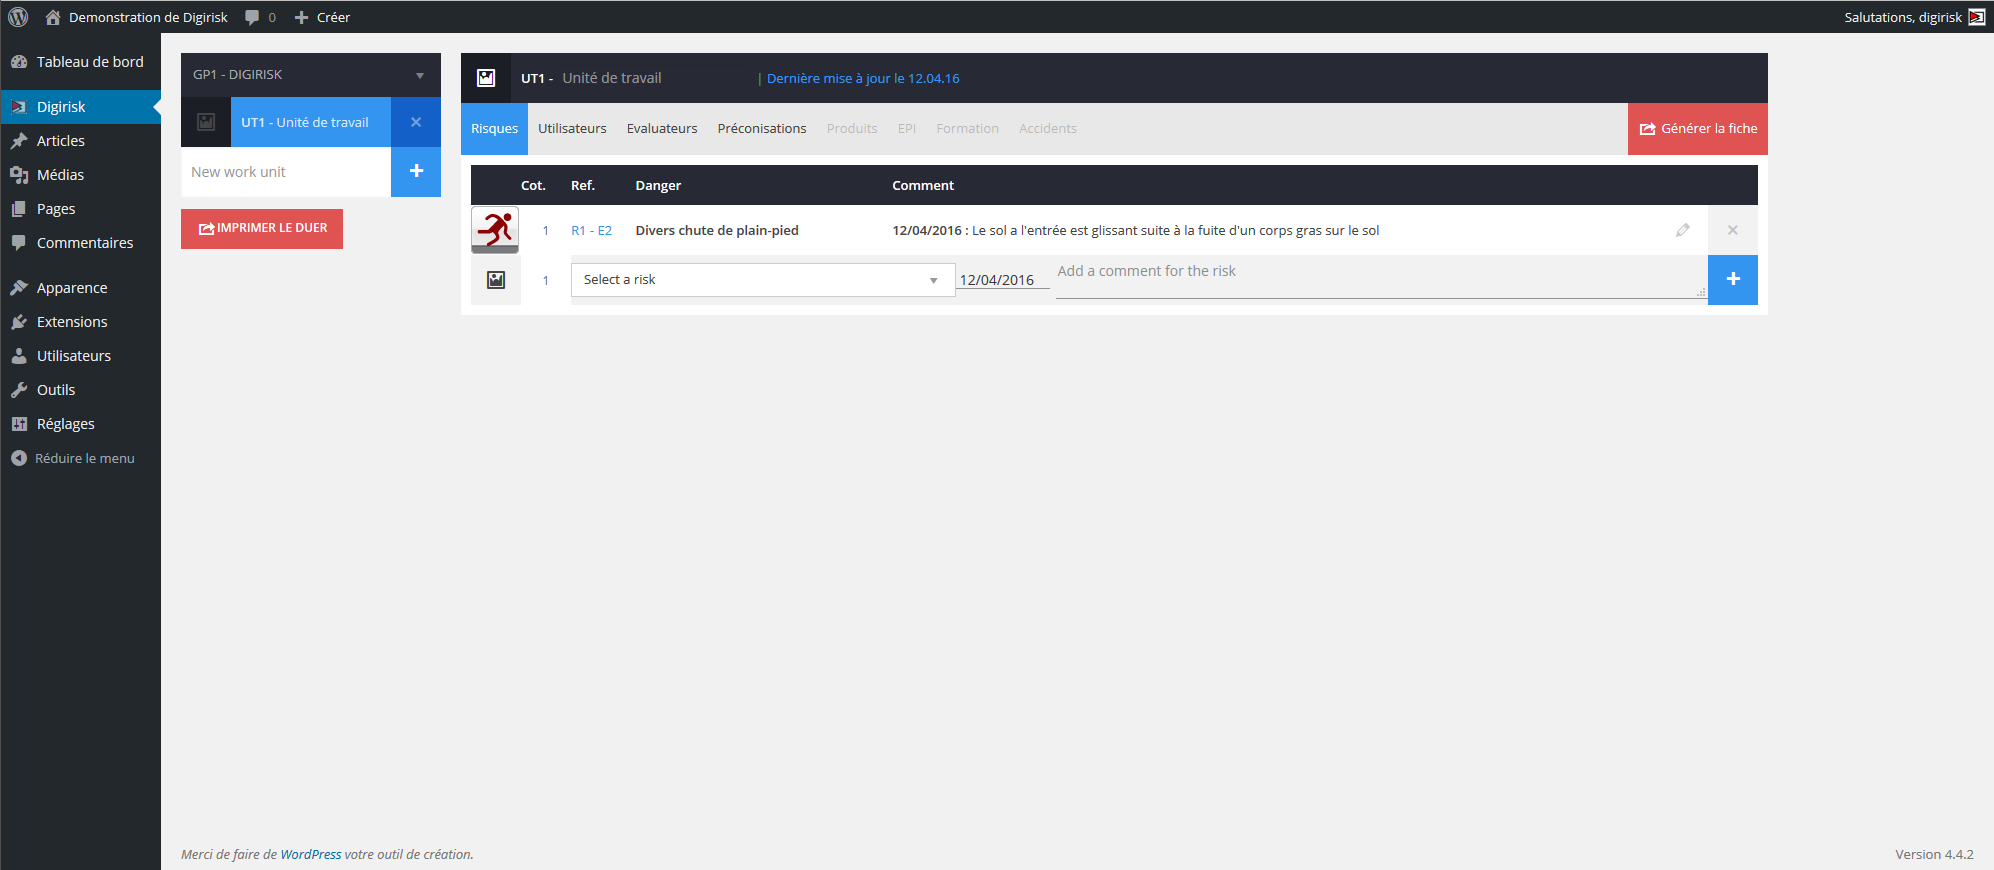Open the Salutations, digirisk account menu

1913,17
